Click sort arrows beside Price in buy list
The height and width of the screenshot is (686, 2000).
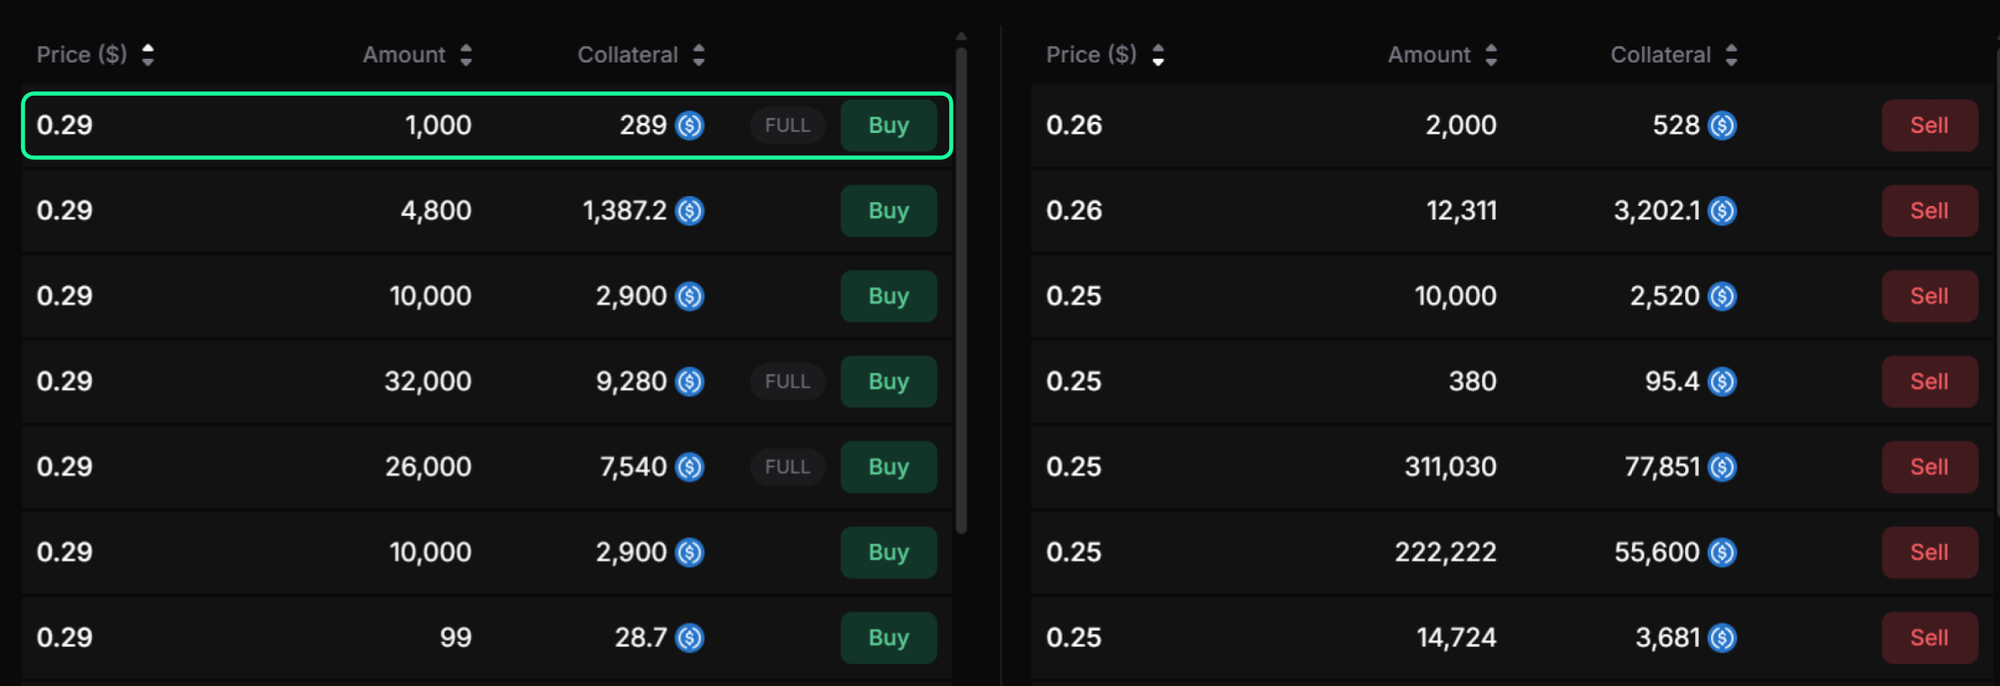click(148, 55)
